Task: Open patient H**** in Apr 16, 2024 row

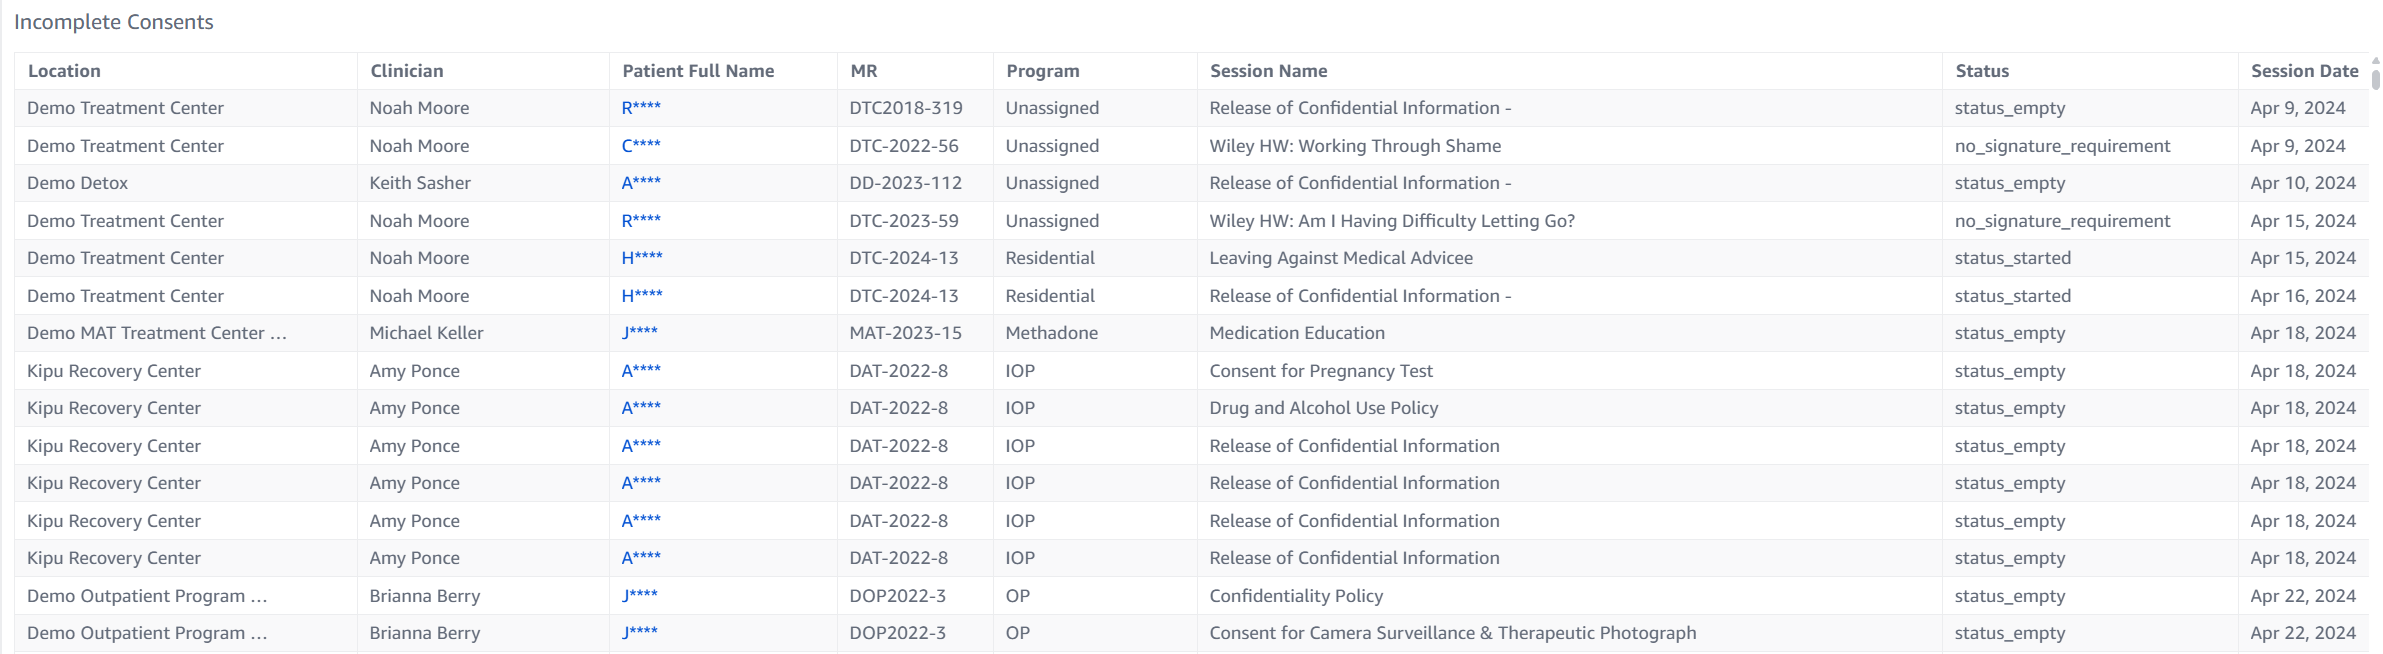Action: pos(642,296)
